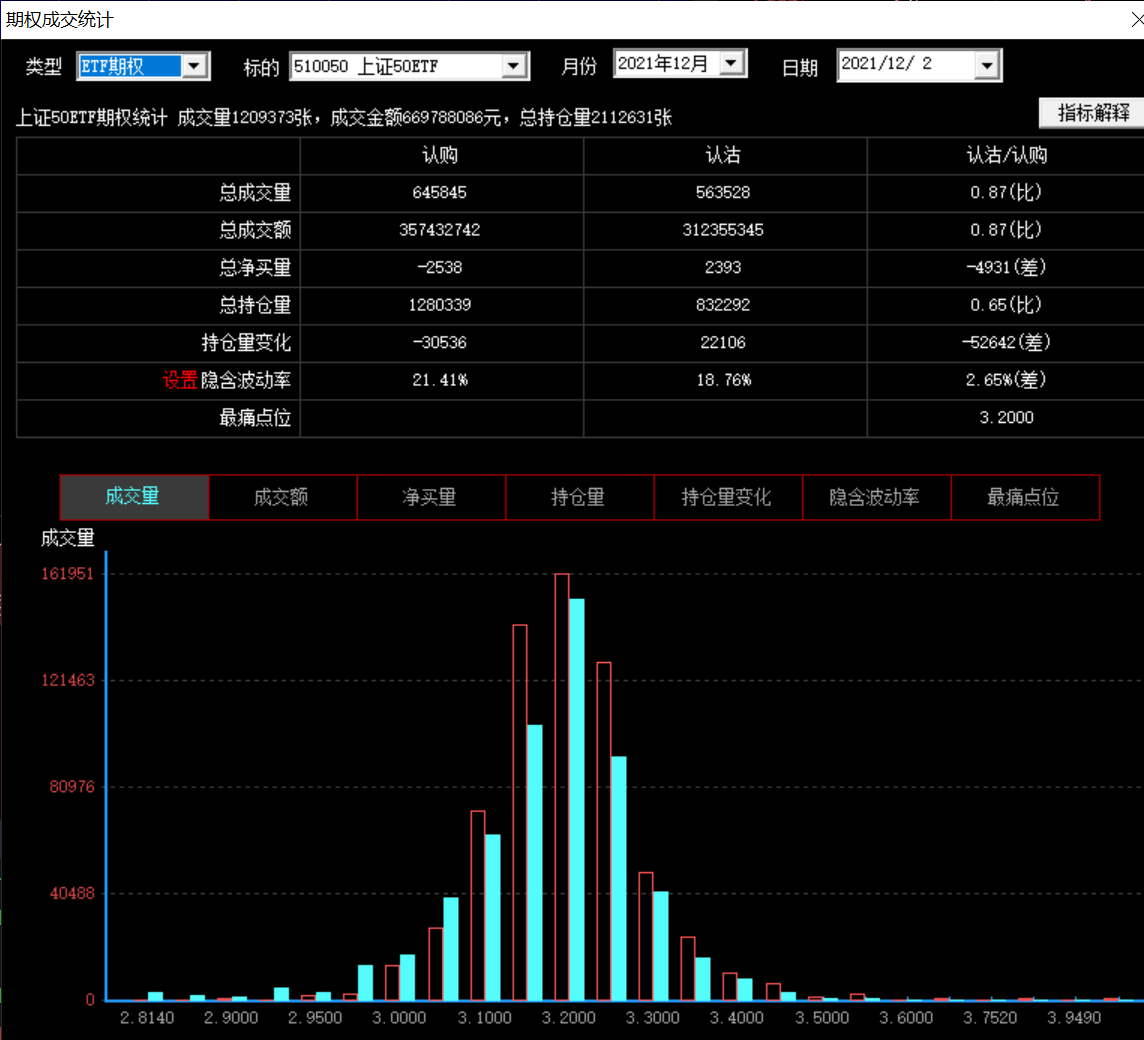Open the 持仓量 tab
The image size is (1144, 1040).
(x=578, y=497)
